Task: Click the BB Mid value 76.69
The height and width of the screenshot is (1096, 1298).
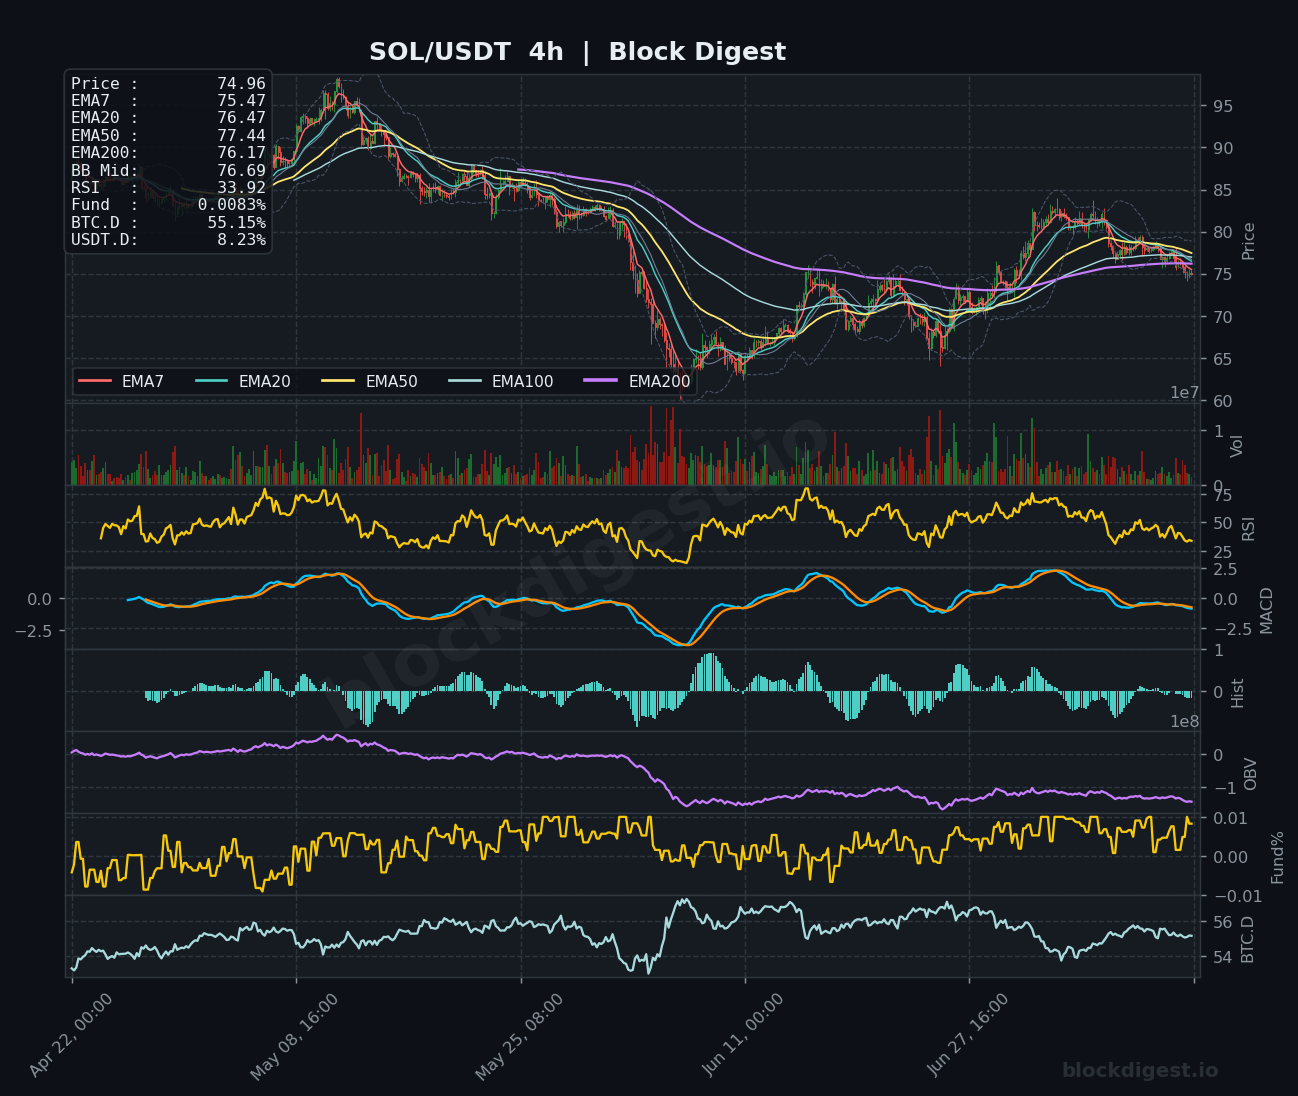Action: tap(241, 171)
